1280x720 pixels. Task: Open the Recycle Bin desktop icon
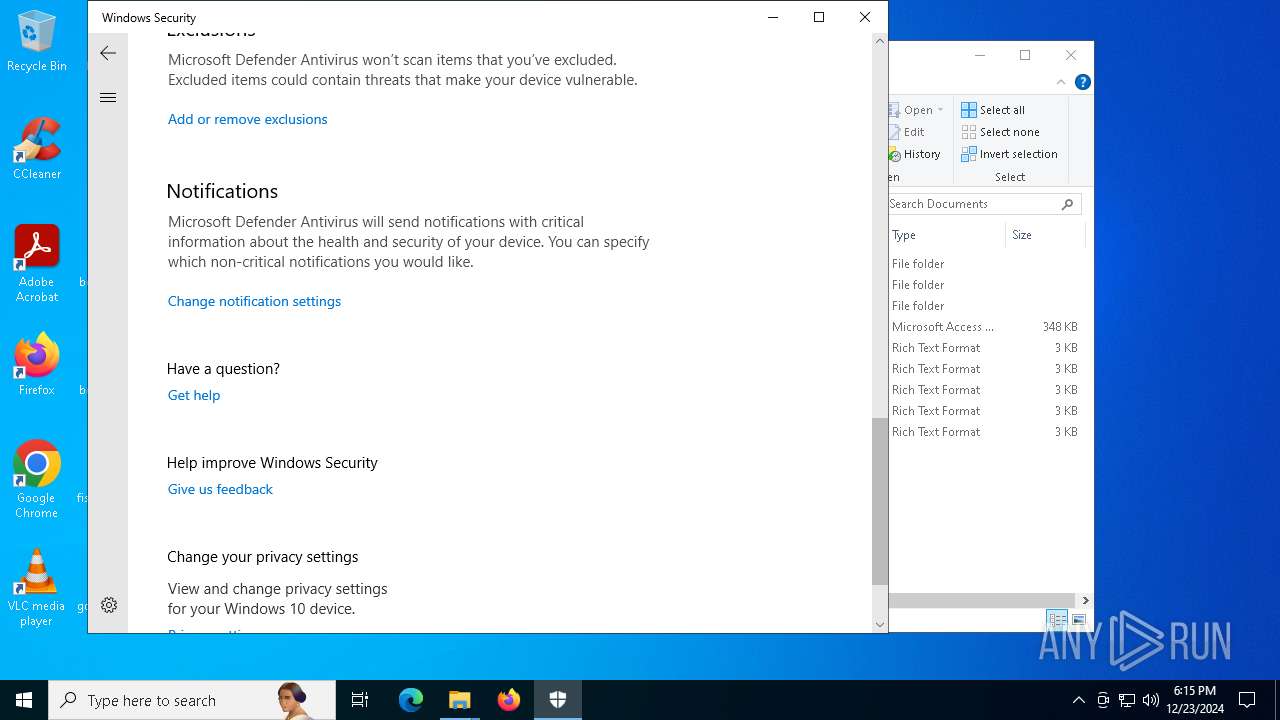coord(37,42)
